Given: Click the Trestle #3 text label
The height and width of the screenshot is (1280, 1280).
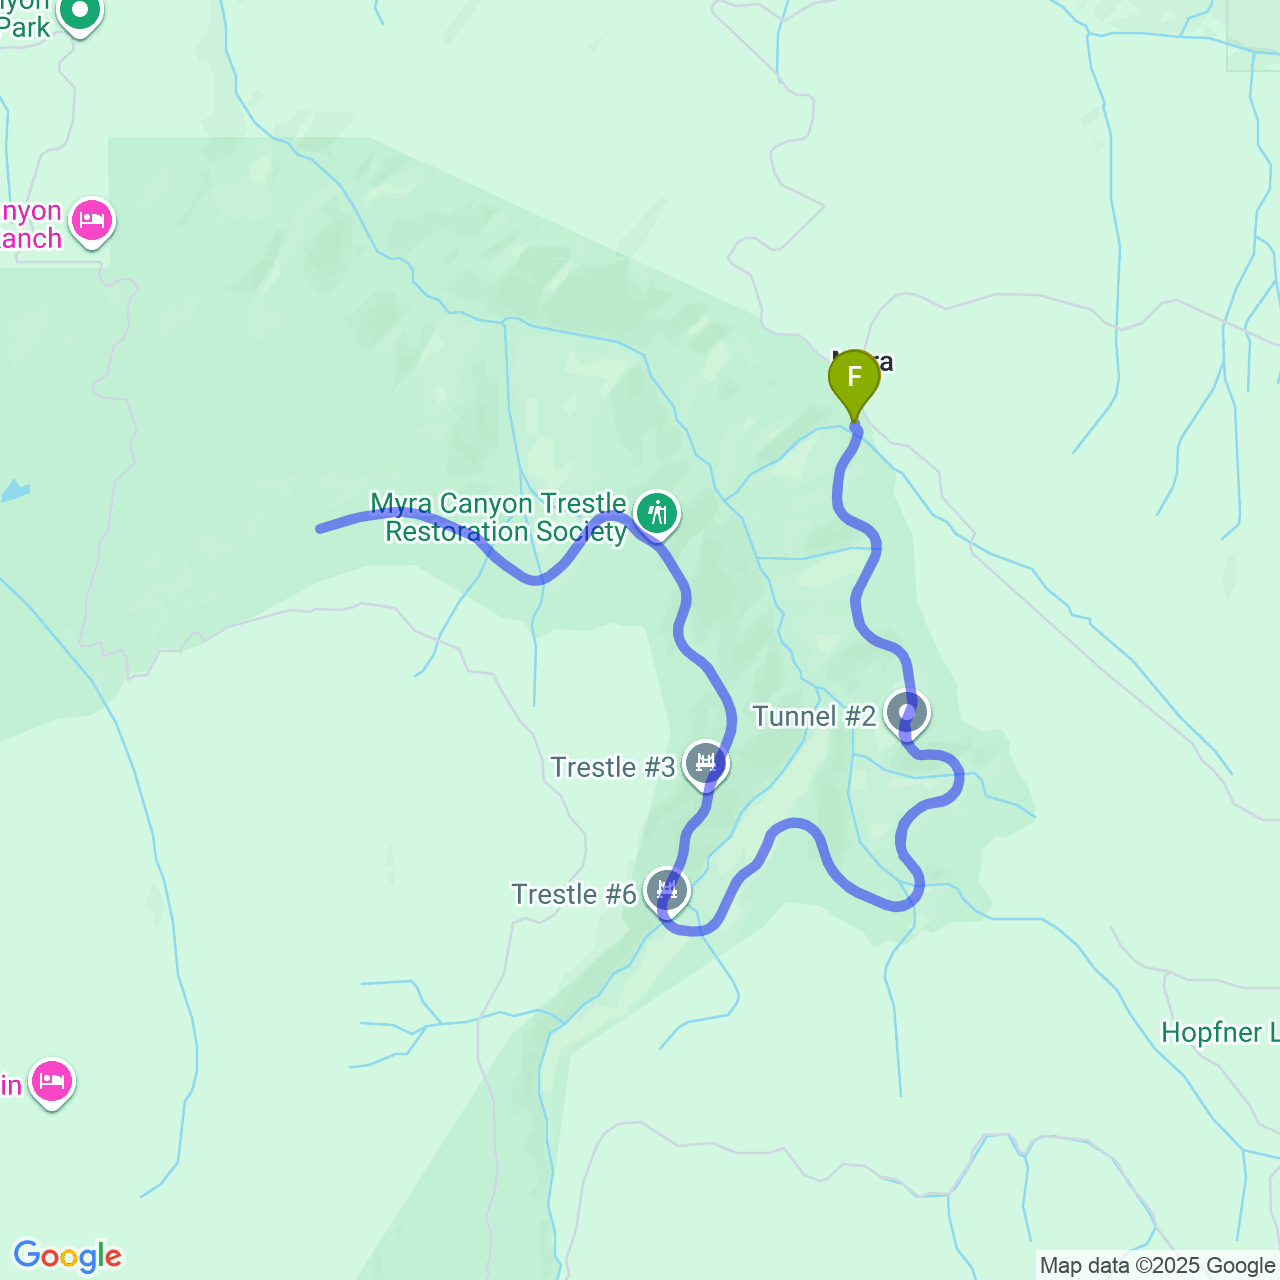Looking at the screenshot, I should click(613, 767).
